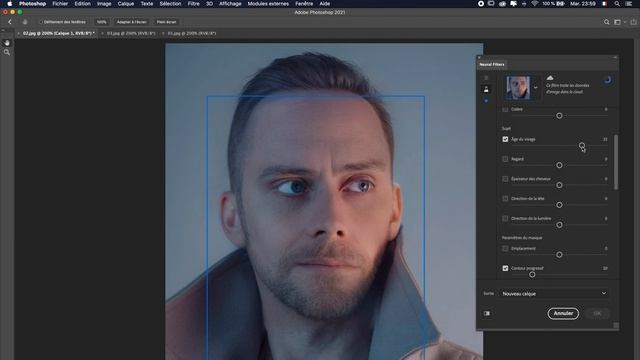Click the back arrow in options bar
This screenshot has height=360, width=640.
click(x=10, y=22)
